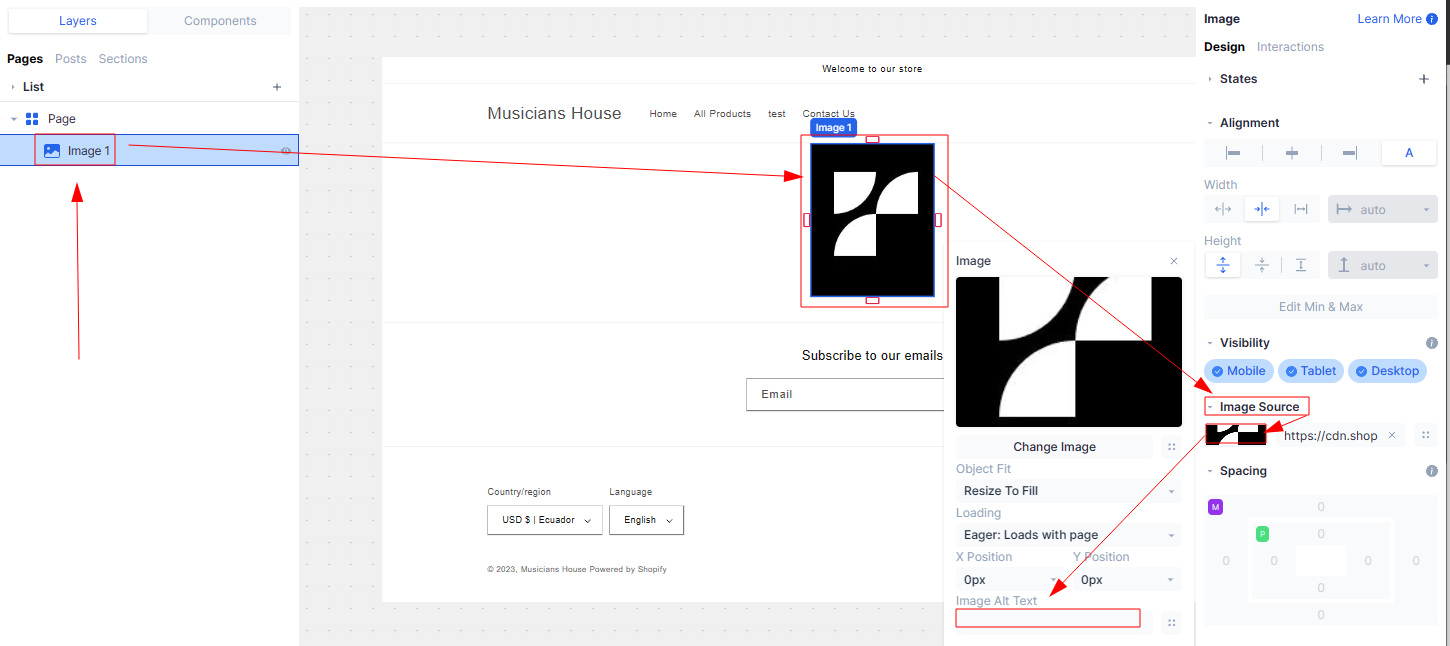Toggle Mobile visibility
The height and width of the screenshot is (646, 1450).
[x=1238, y=371]
